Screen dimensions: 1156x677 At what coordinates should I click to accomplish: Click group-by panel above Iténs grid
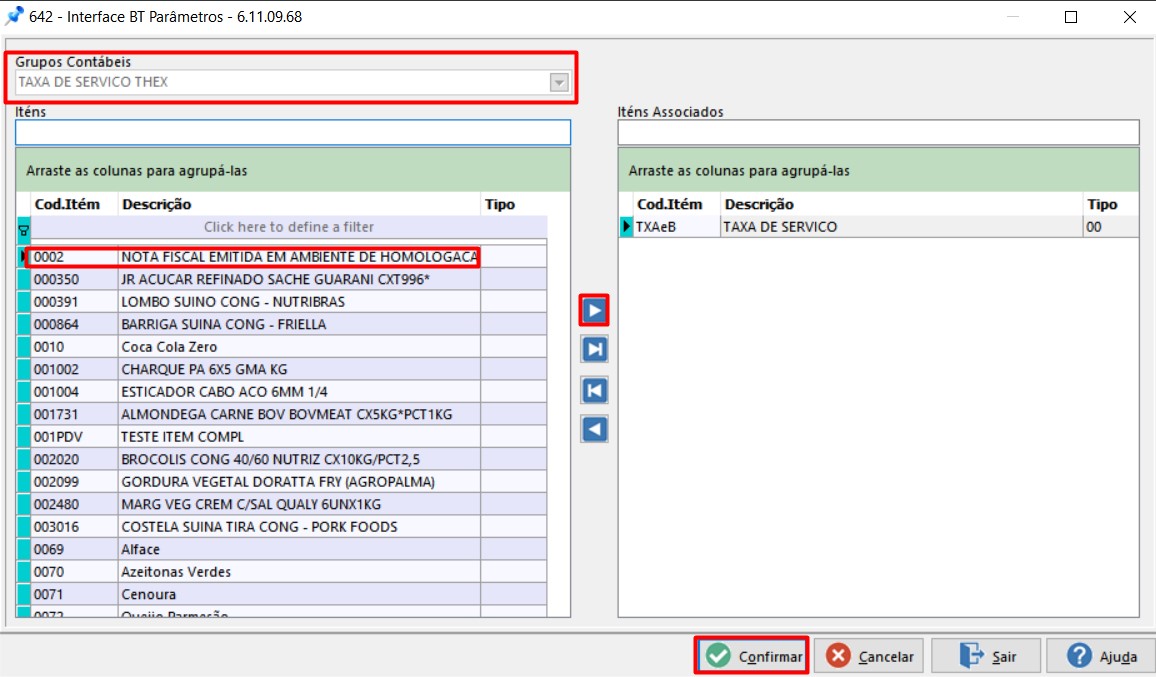(293, 170)
